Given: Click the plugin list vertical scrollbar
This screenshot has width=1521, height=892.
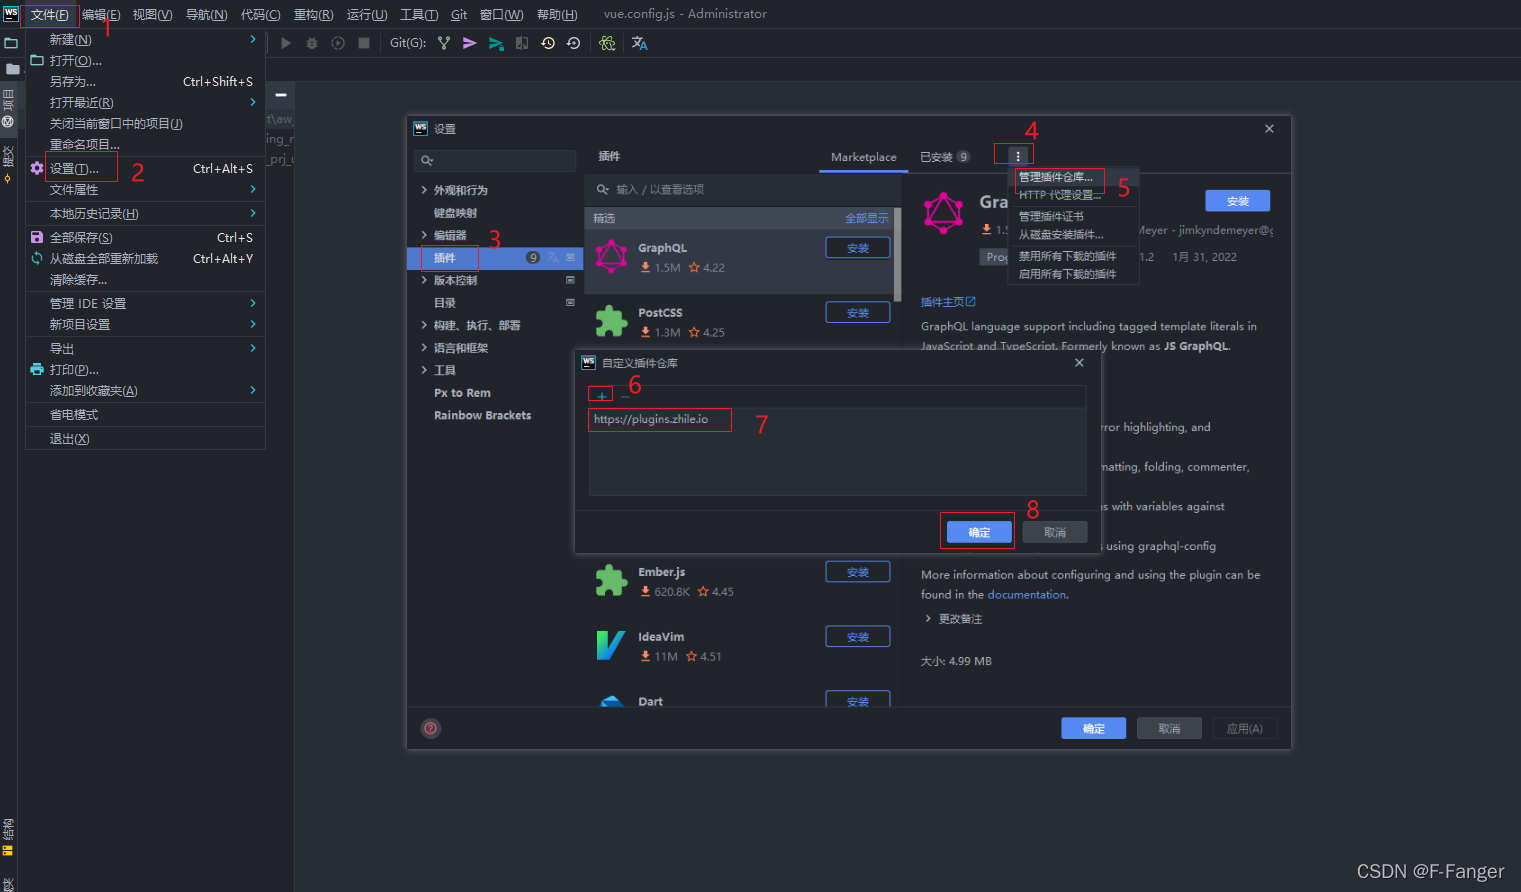Looking at the screenshot, I should coord(897,255).
